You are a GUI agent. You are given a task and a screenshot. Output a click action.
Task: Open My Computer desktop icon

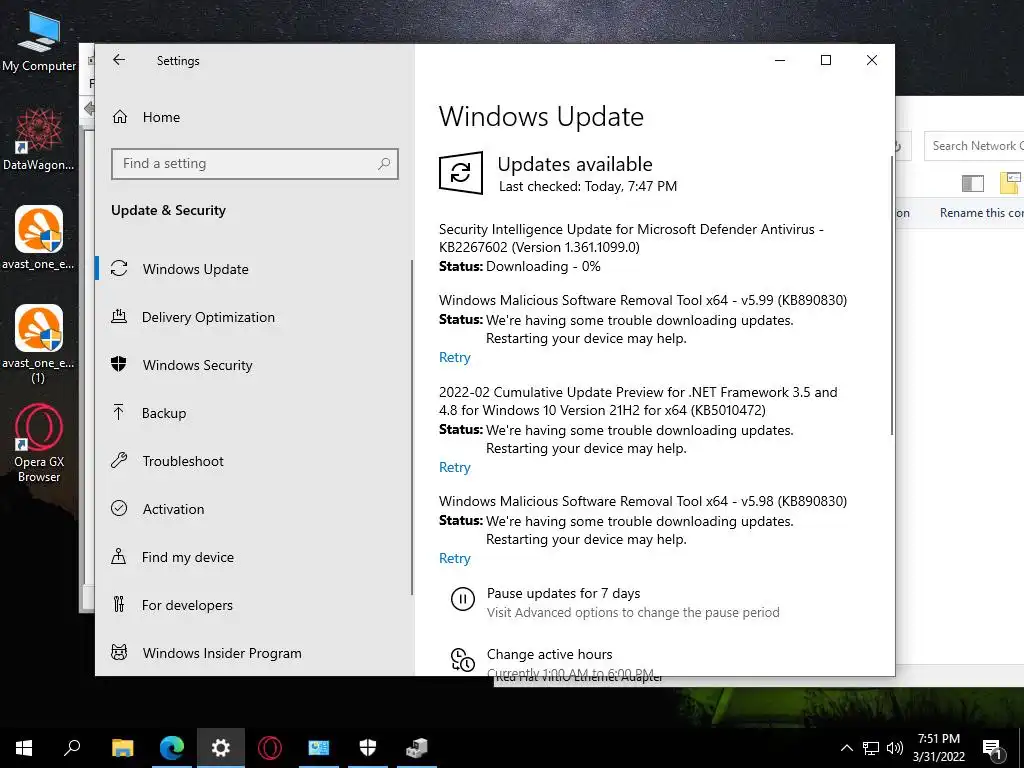(39, 43)
